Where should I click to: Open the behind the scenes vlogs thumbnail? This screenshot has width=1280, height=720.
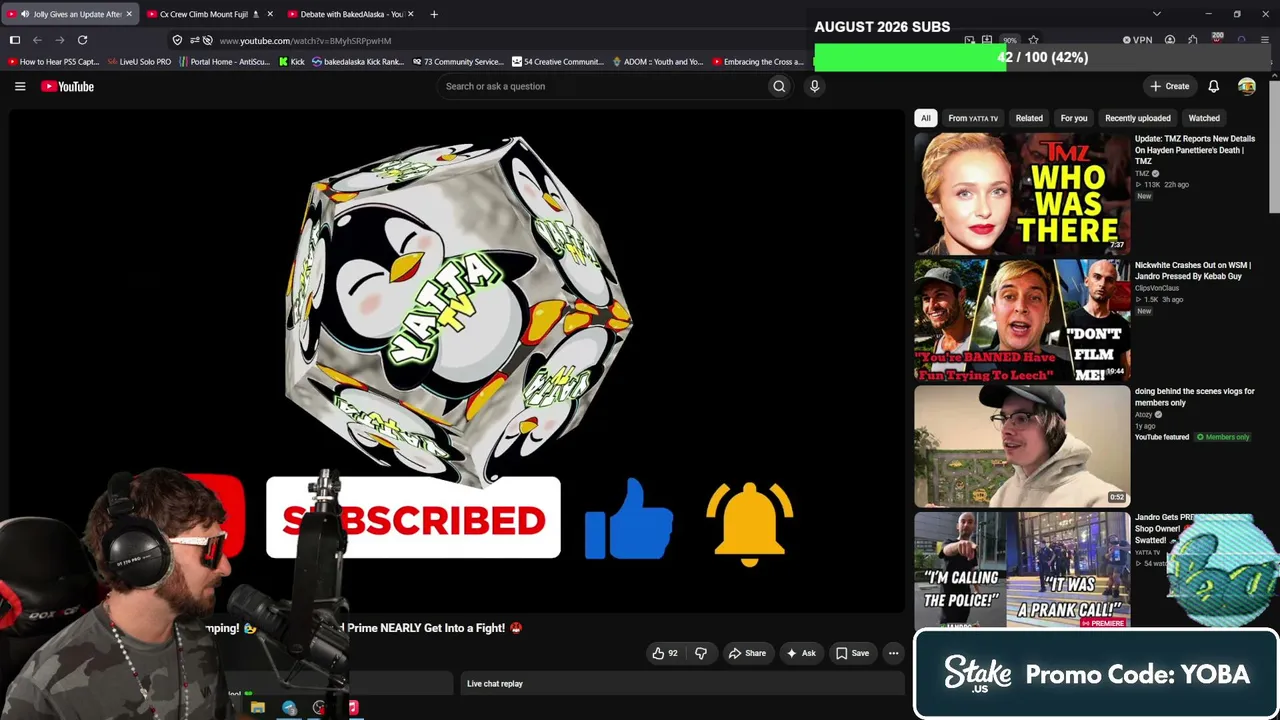(1022, 446)
